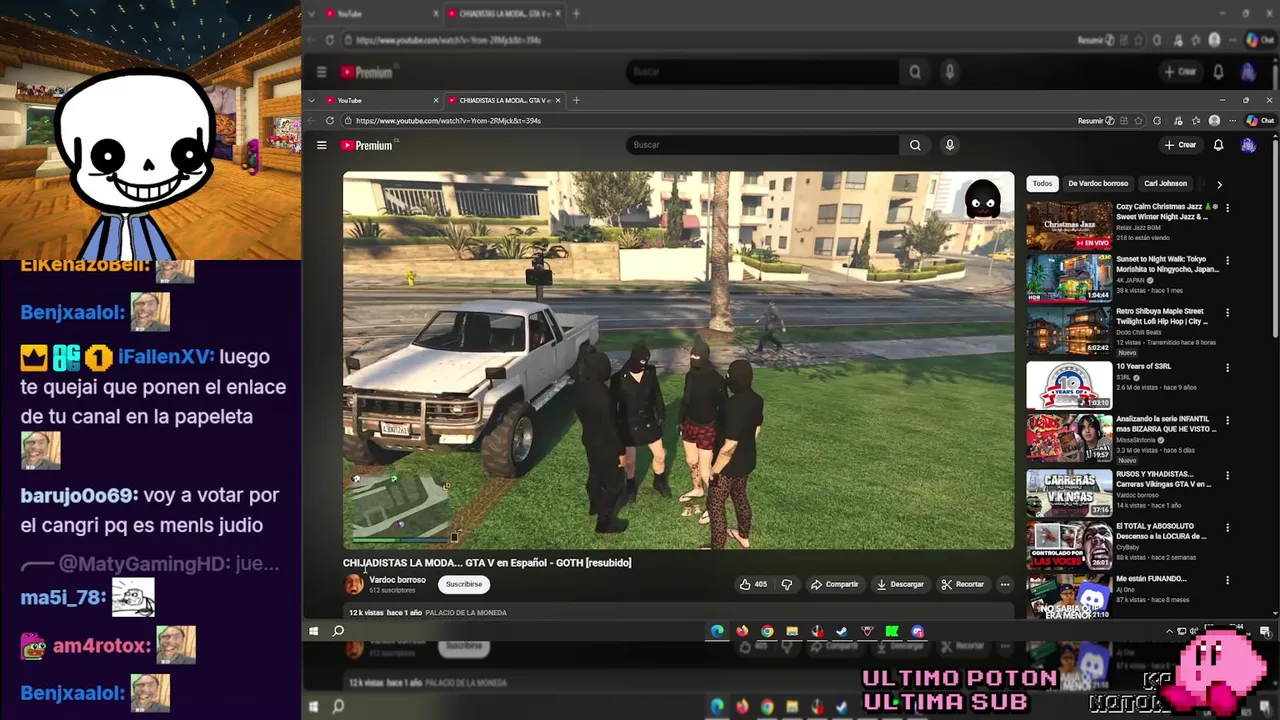Open options for Me están FUNDANDO video

click(1227, 580)
